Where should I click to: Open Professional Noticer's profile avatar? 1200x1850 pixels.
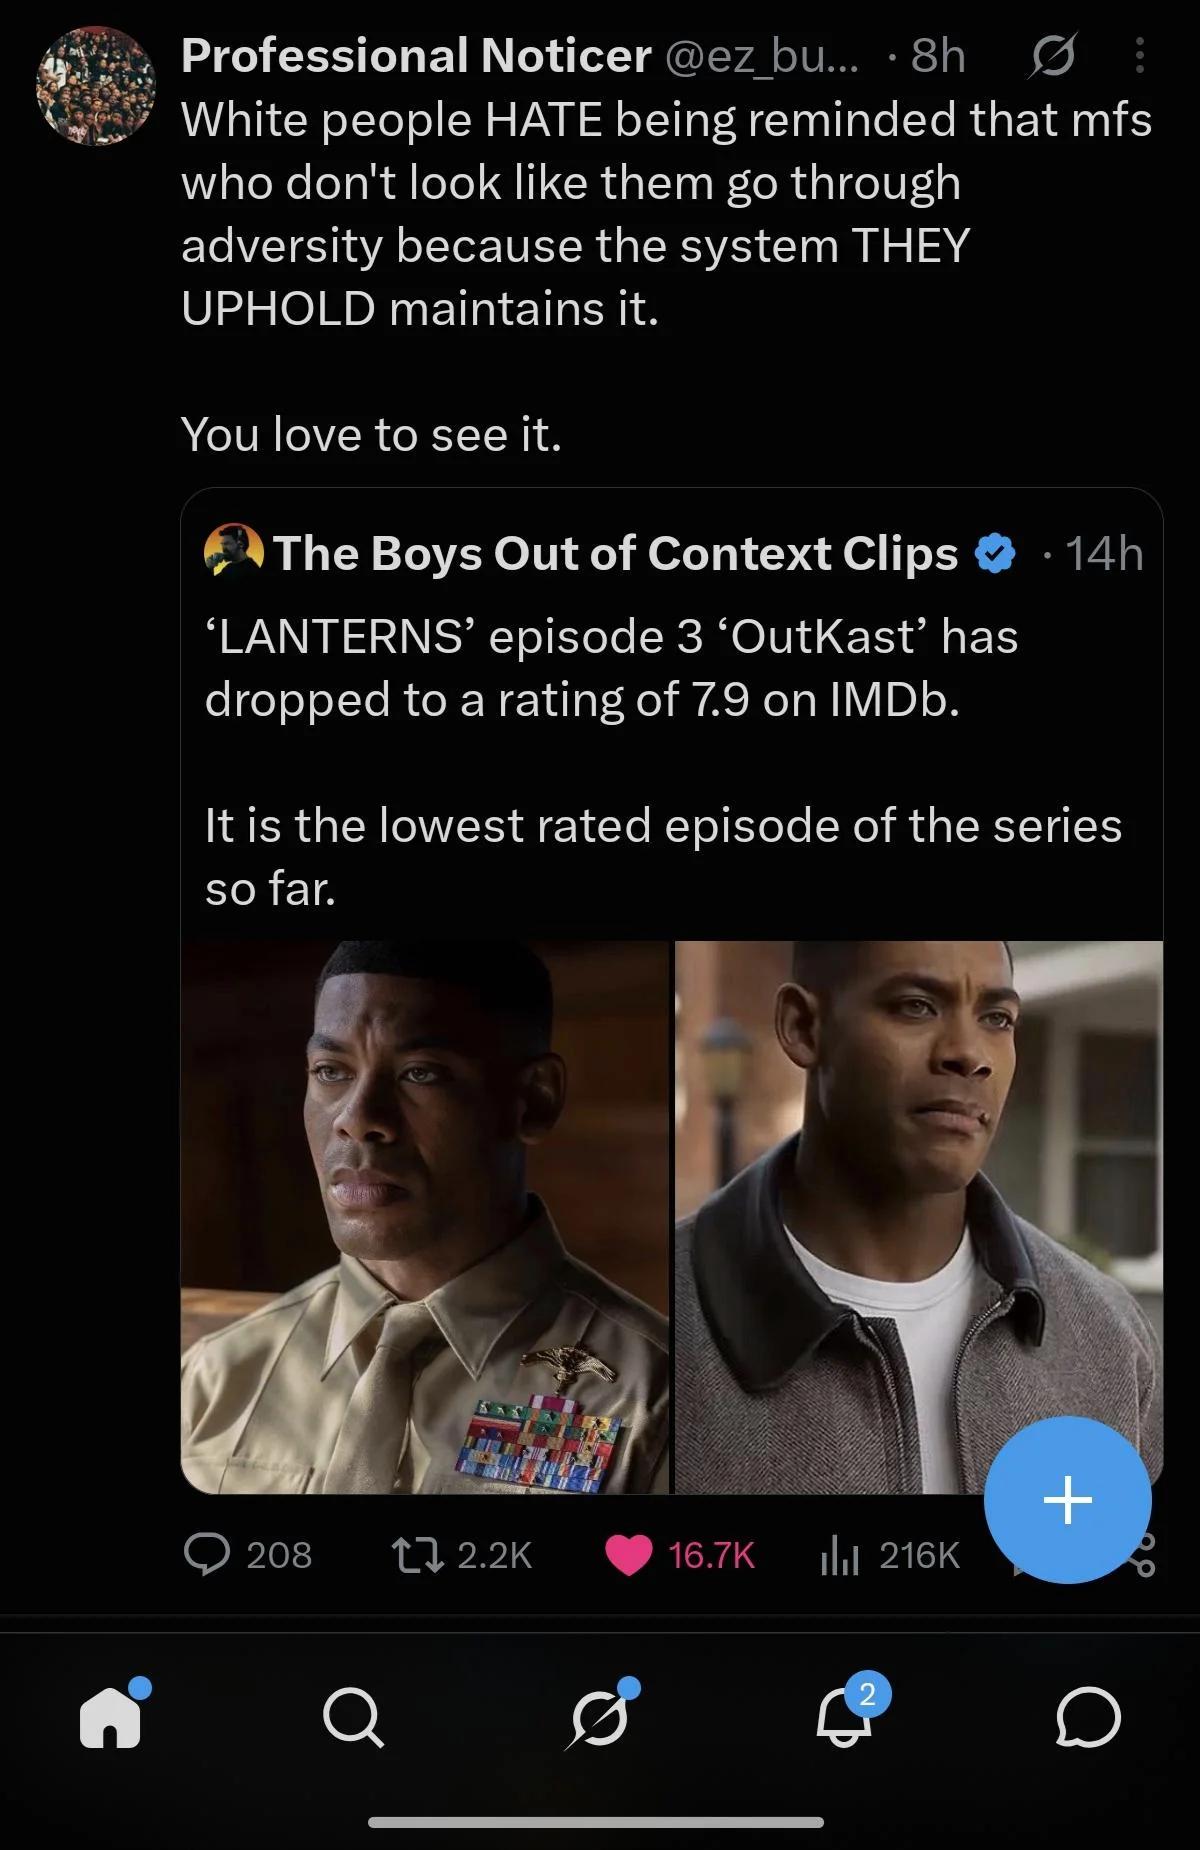97,87
